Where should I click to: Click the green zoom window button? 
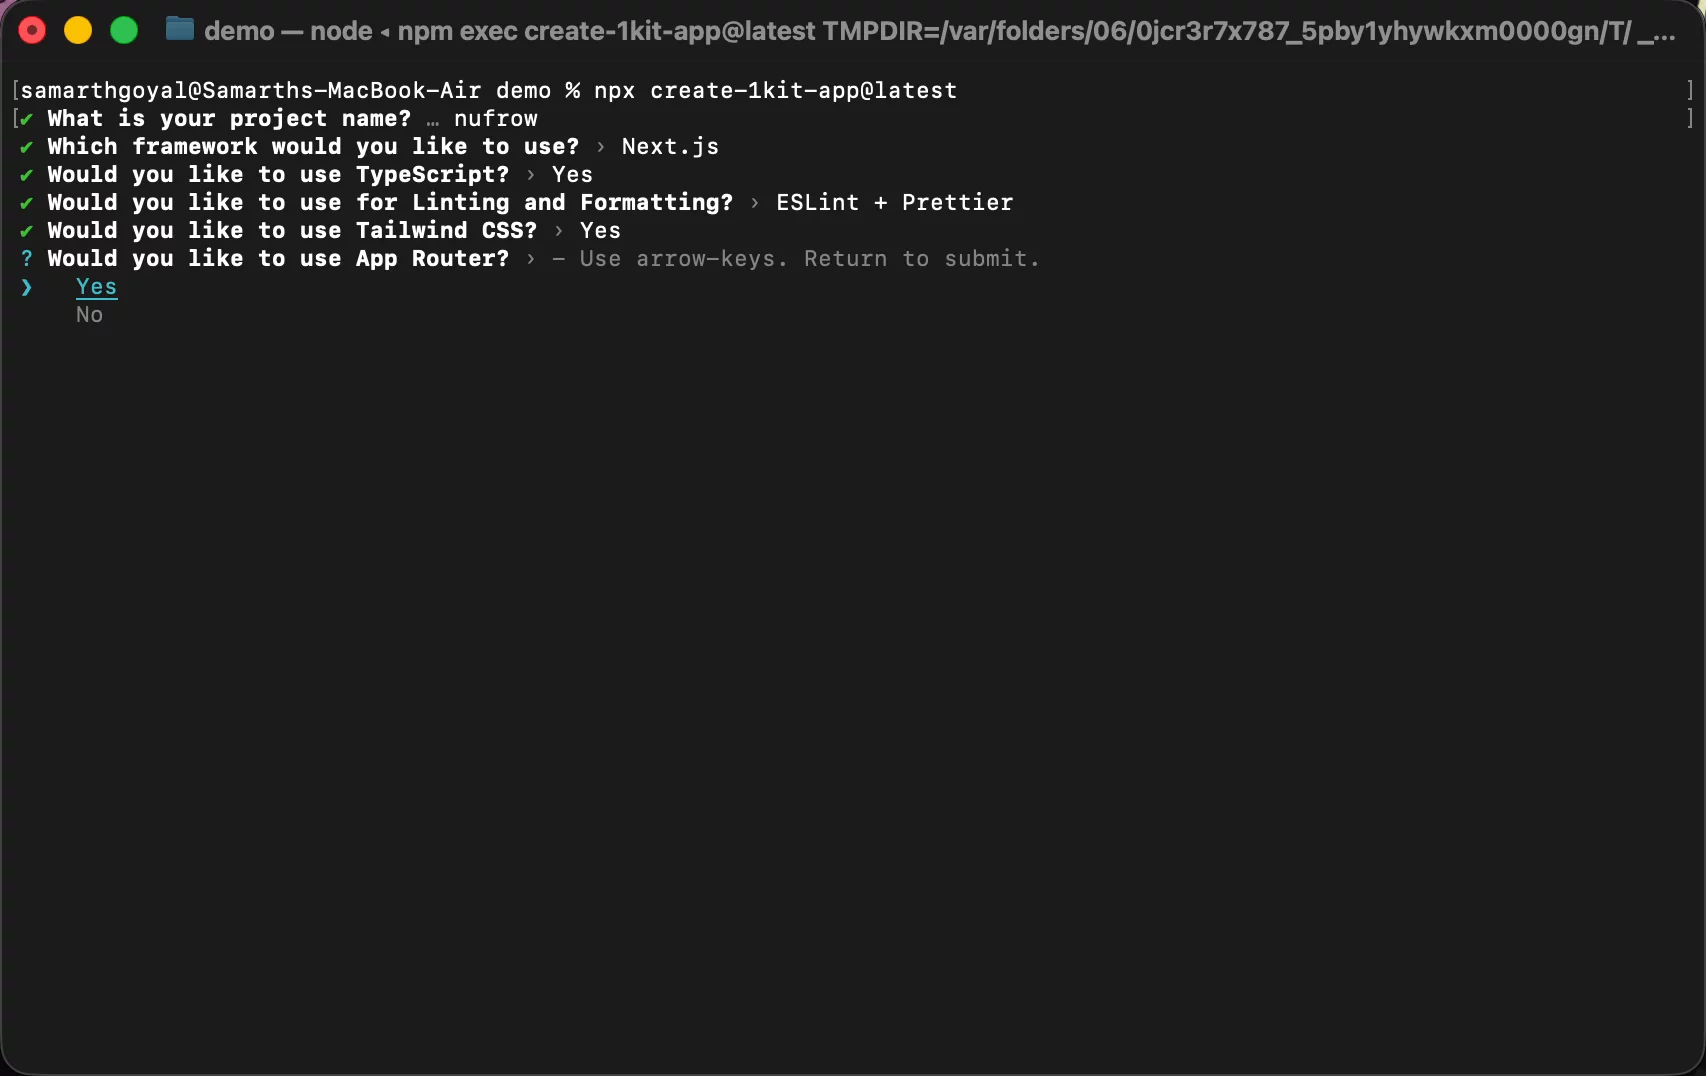tap(124, 31)
